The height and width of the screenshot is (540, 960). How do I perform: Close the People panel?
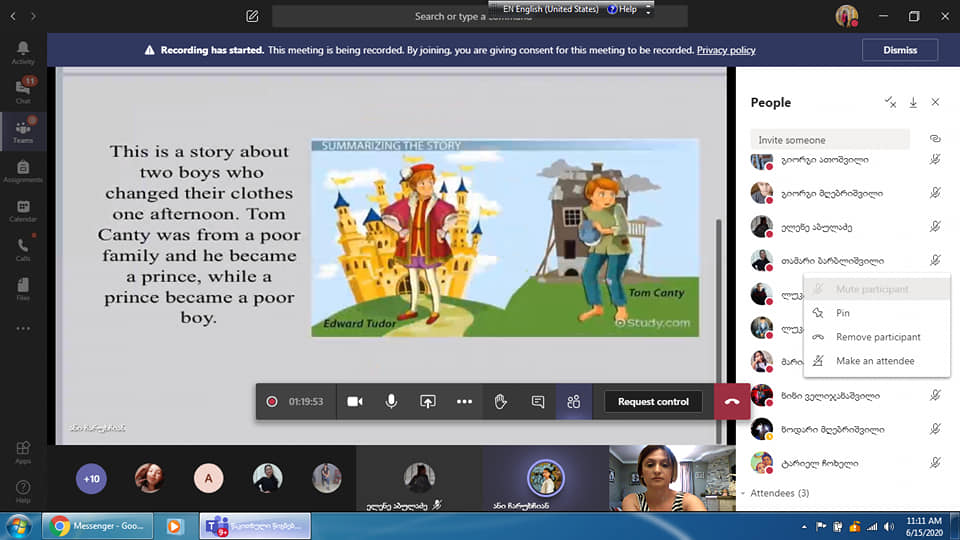point(935,102)
